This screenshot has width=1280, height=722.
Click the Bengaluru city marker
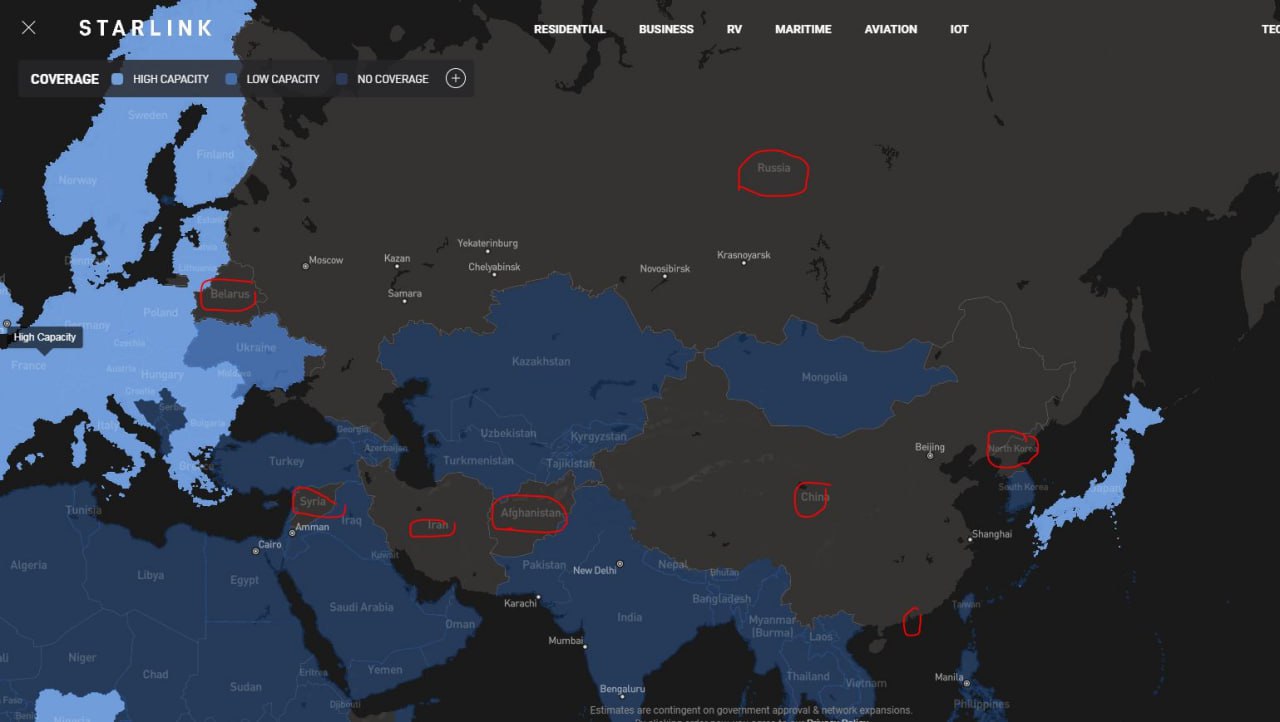pyautogui.click(x=622, y=696)
